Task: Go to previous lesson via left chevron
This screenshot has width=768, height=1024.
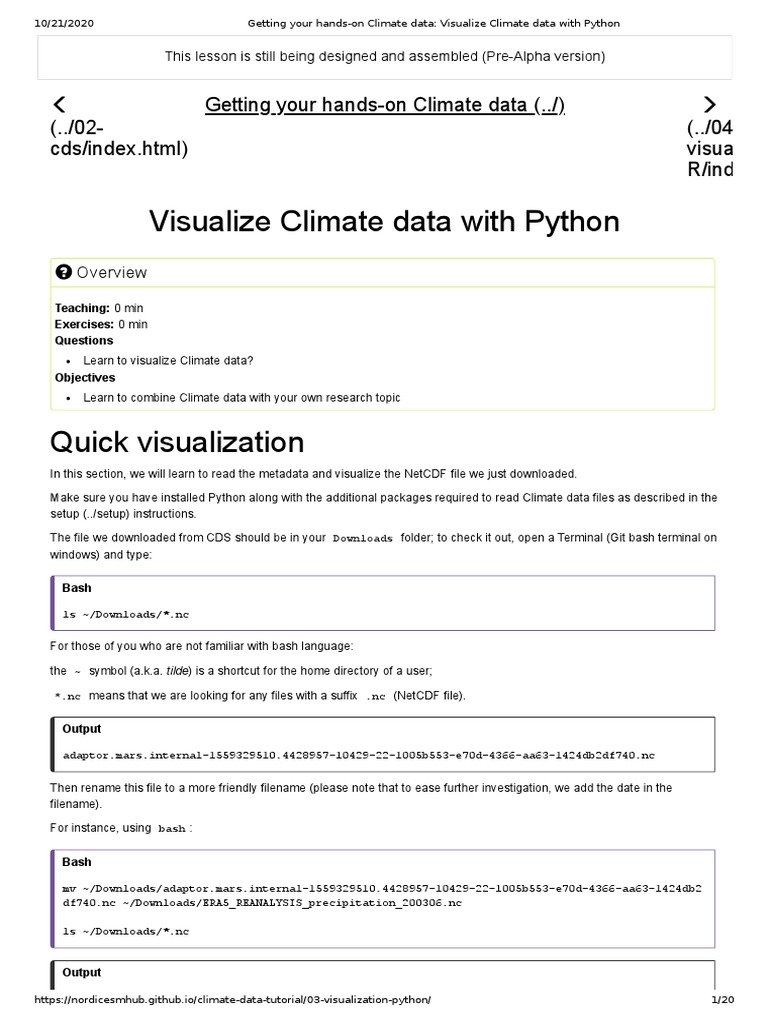Action: point(59,105)
